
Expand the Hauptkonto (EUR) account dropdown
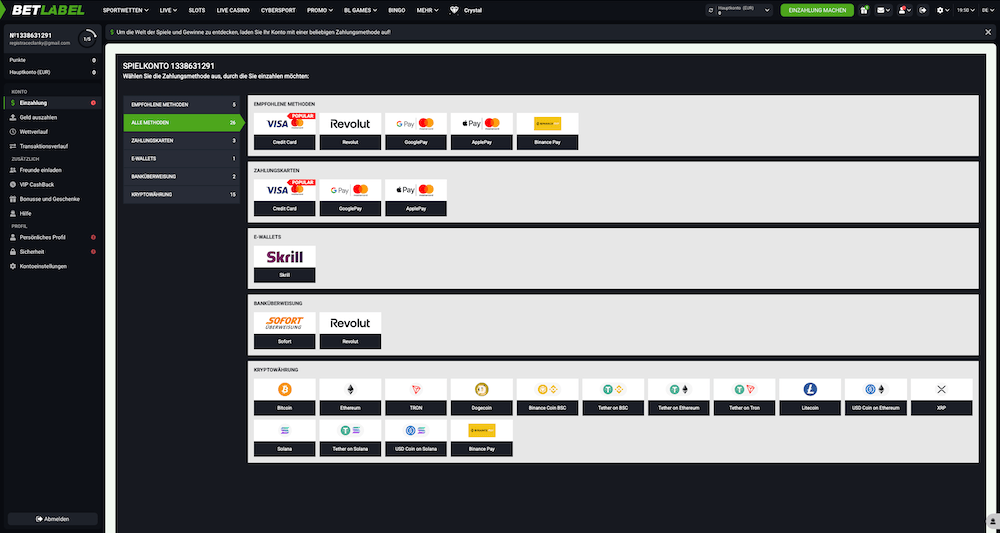coord(766,10)
